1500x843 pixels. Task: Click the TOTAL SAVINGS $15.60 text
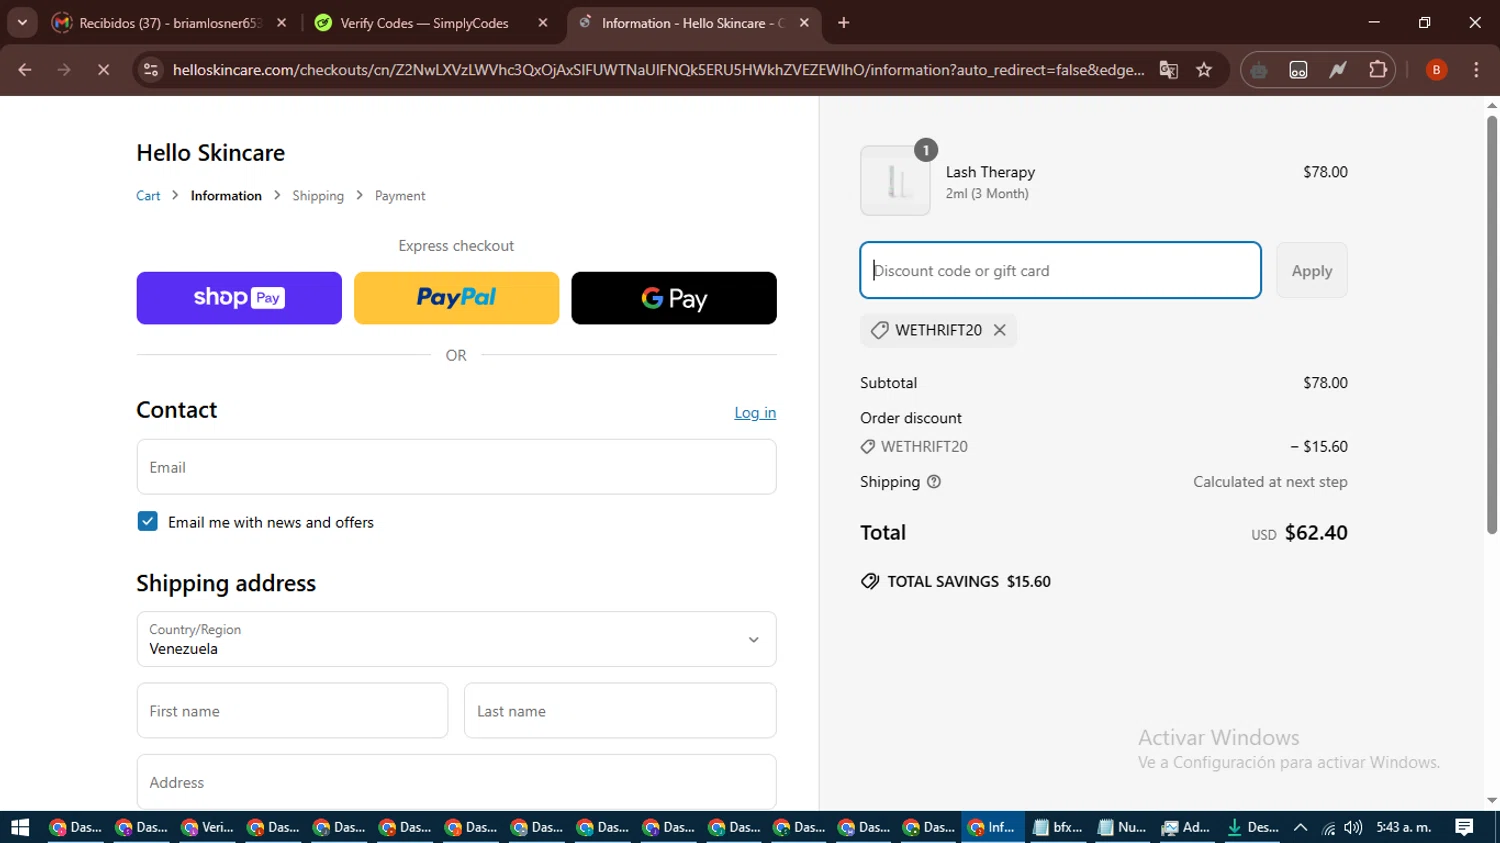click(969, 582)
